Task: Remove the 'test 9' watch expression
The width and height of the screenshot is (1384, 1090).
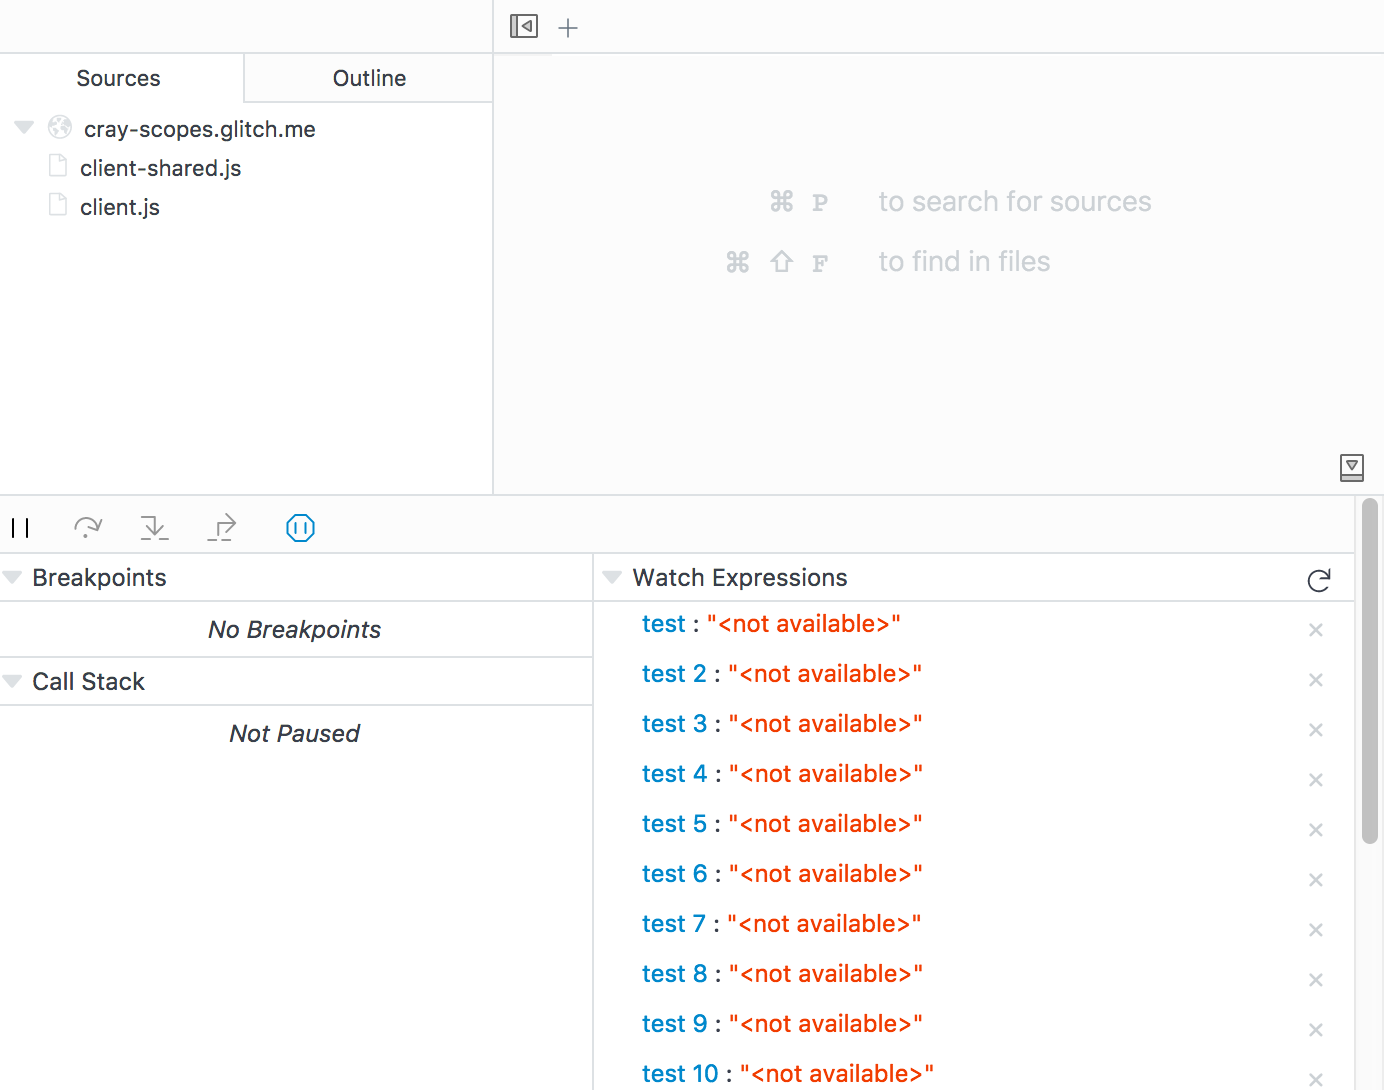Action: click(x=1316, y=1030)
